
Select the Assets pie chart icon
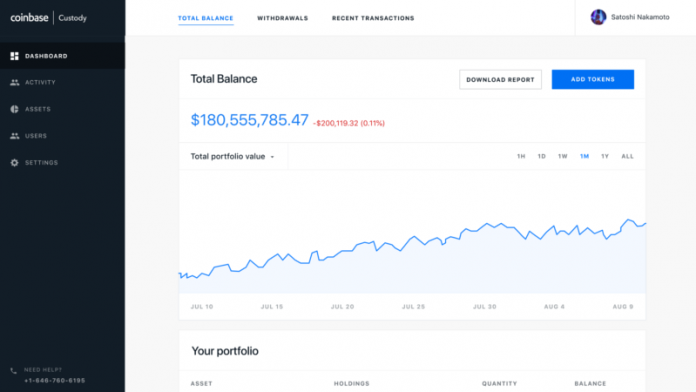coord(15,109)
